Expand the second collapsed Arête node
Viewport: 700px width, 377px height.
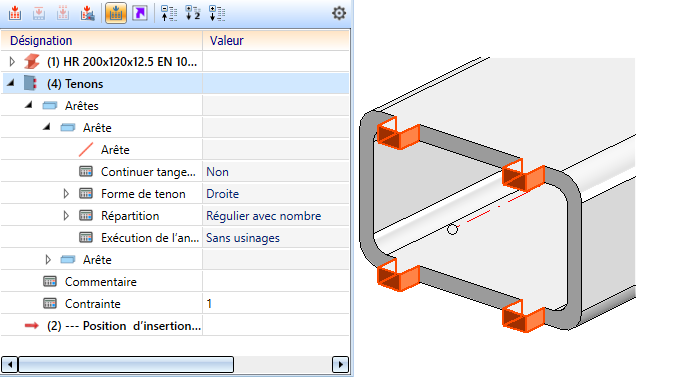48,260
